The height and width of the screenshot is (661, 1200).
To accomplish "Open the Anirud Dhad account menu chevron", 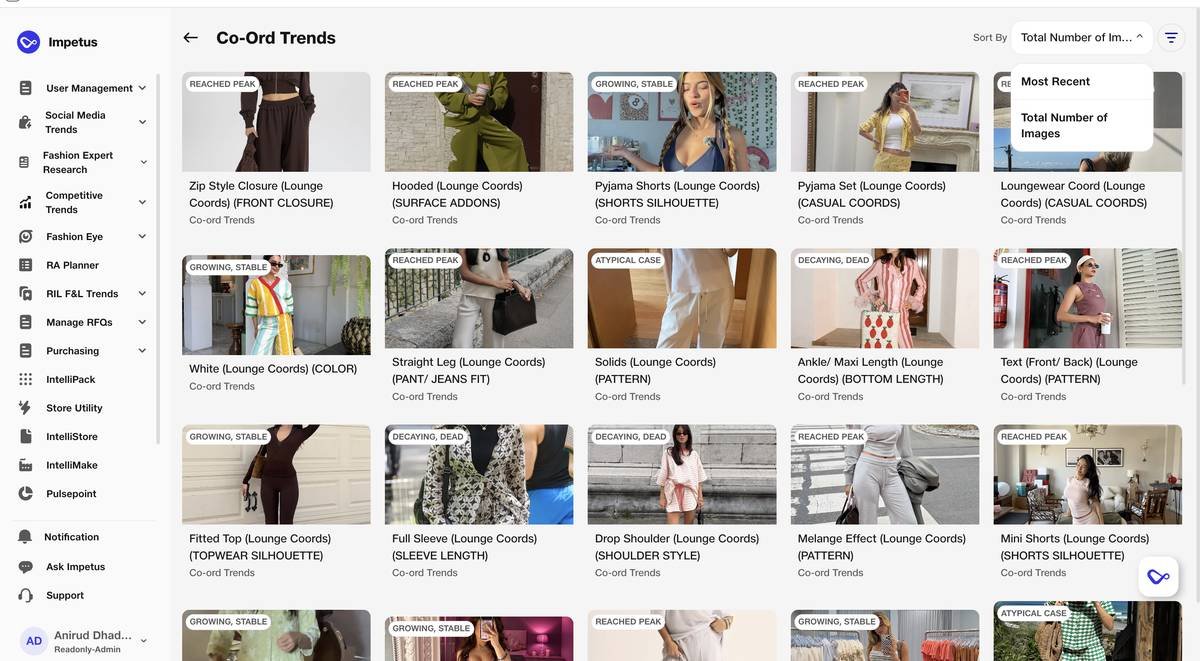I will point(143,641).
